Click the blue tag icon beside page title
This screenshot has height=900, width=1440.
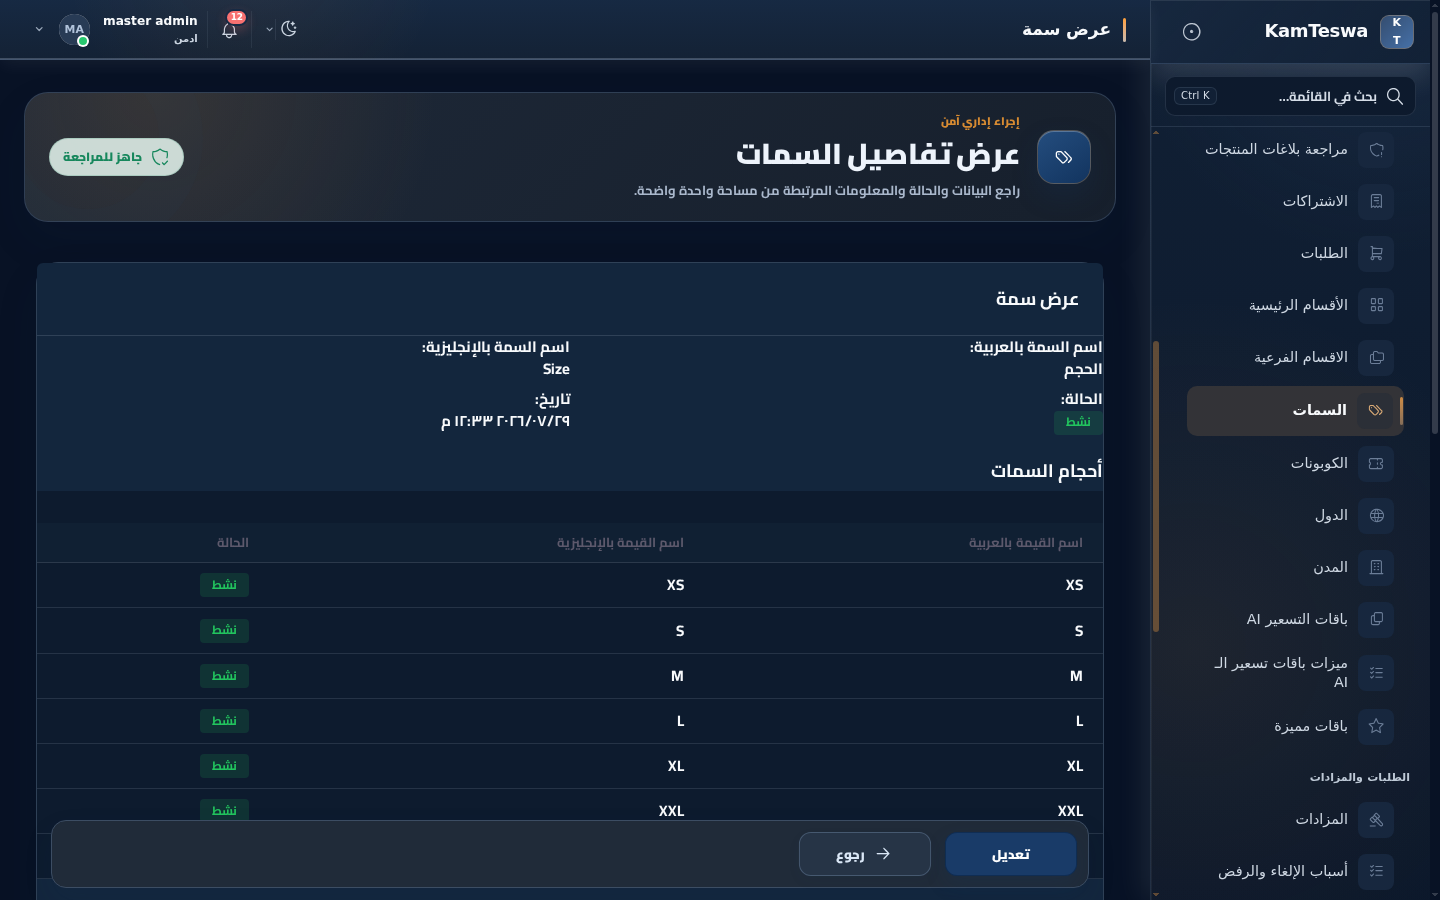pos(1064,157)
